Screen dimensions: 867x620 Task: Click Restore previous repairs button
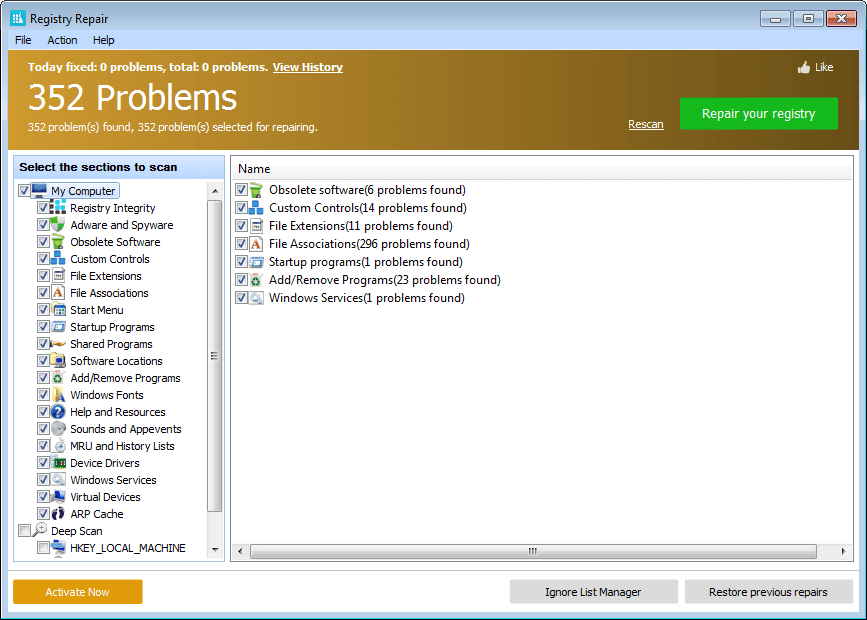[x=768, y=592]
